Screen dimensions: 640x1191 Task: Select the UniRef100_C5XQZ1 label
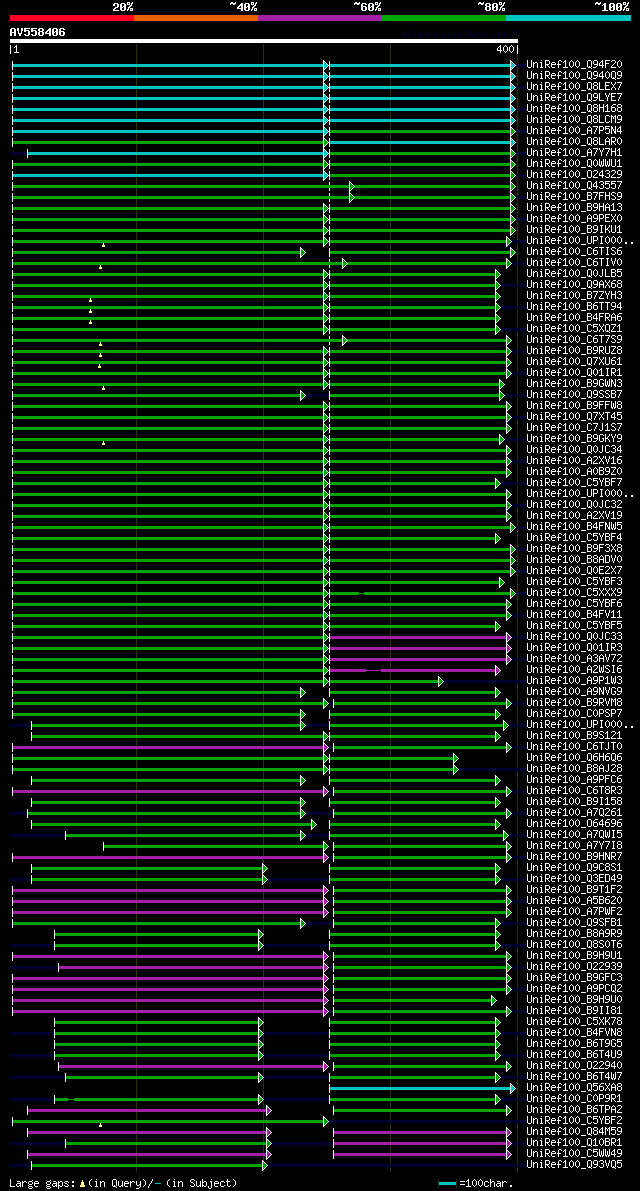(574, 329)
